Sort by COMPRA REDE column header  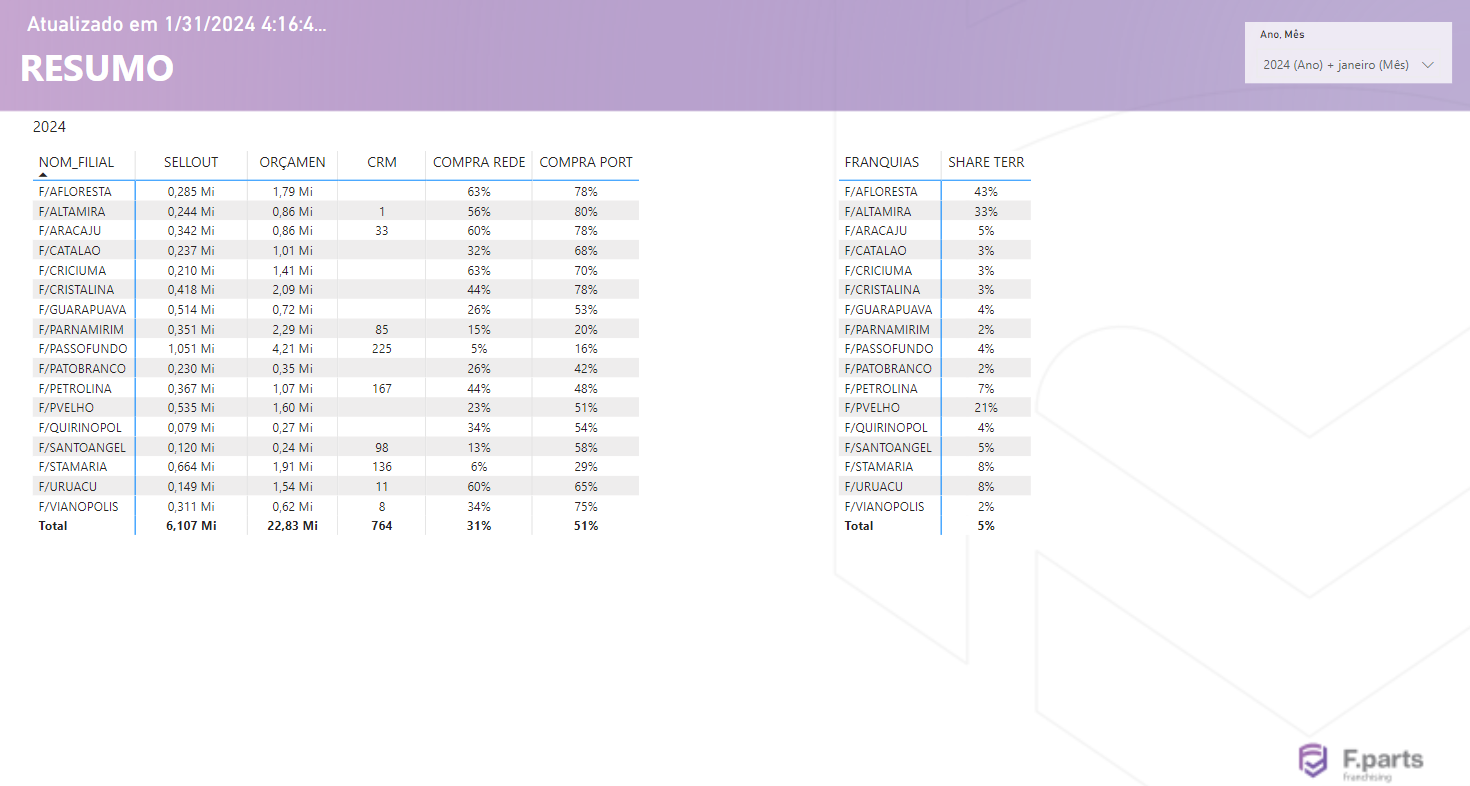click(479, 162)
